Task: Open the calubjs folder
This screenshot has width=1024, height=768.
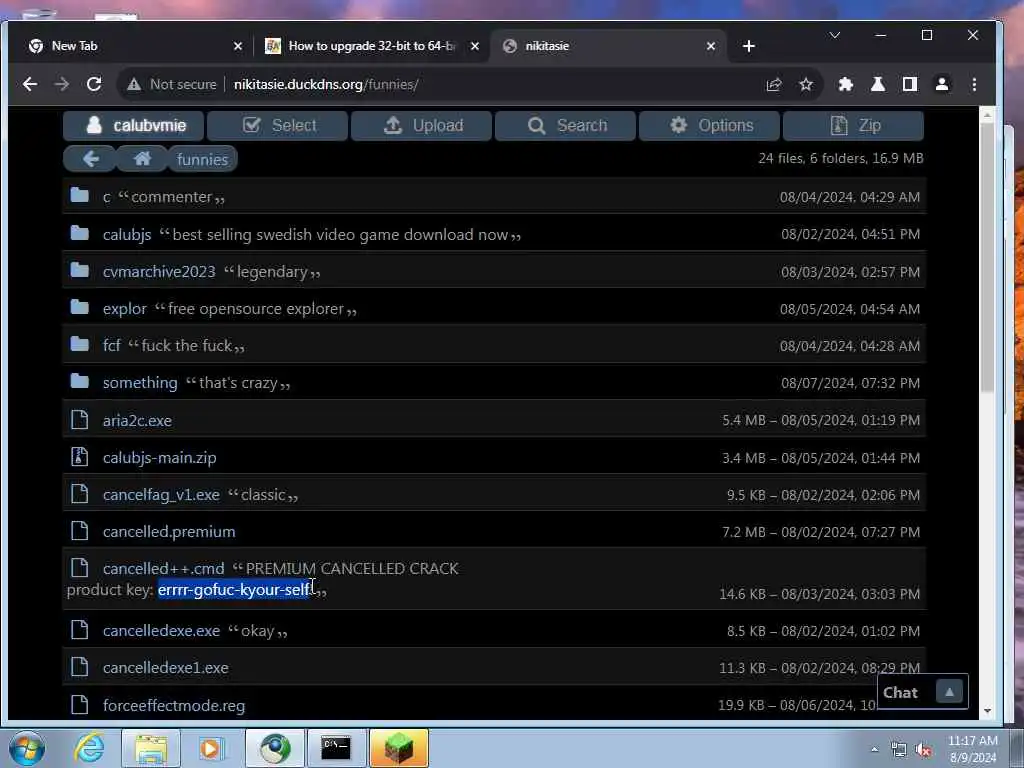Action: 127,234
